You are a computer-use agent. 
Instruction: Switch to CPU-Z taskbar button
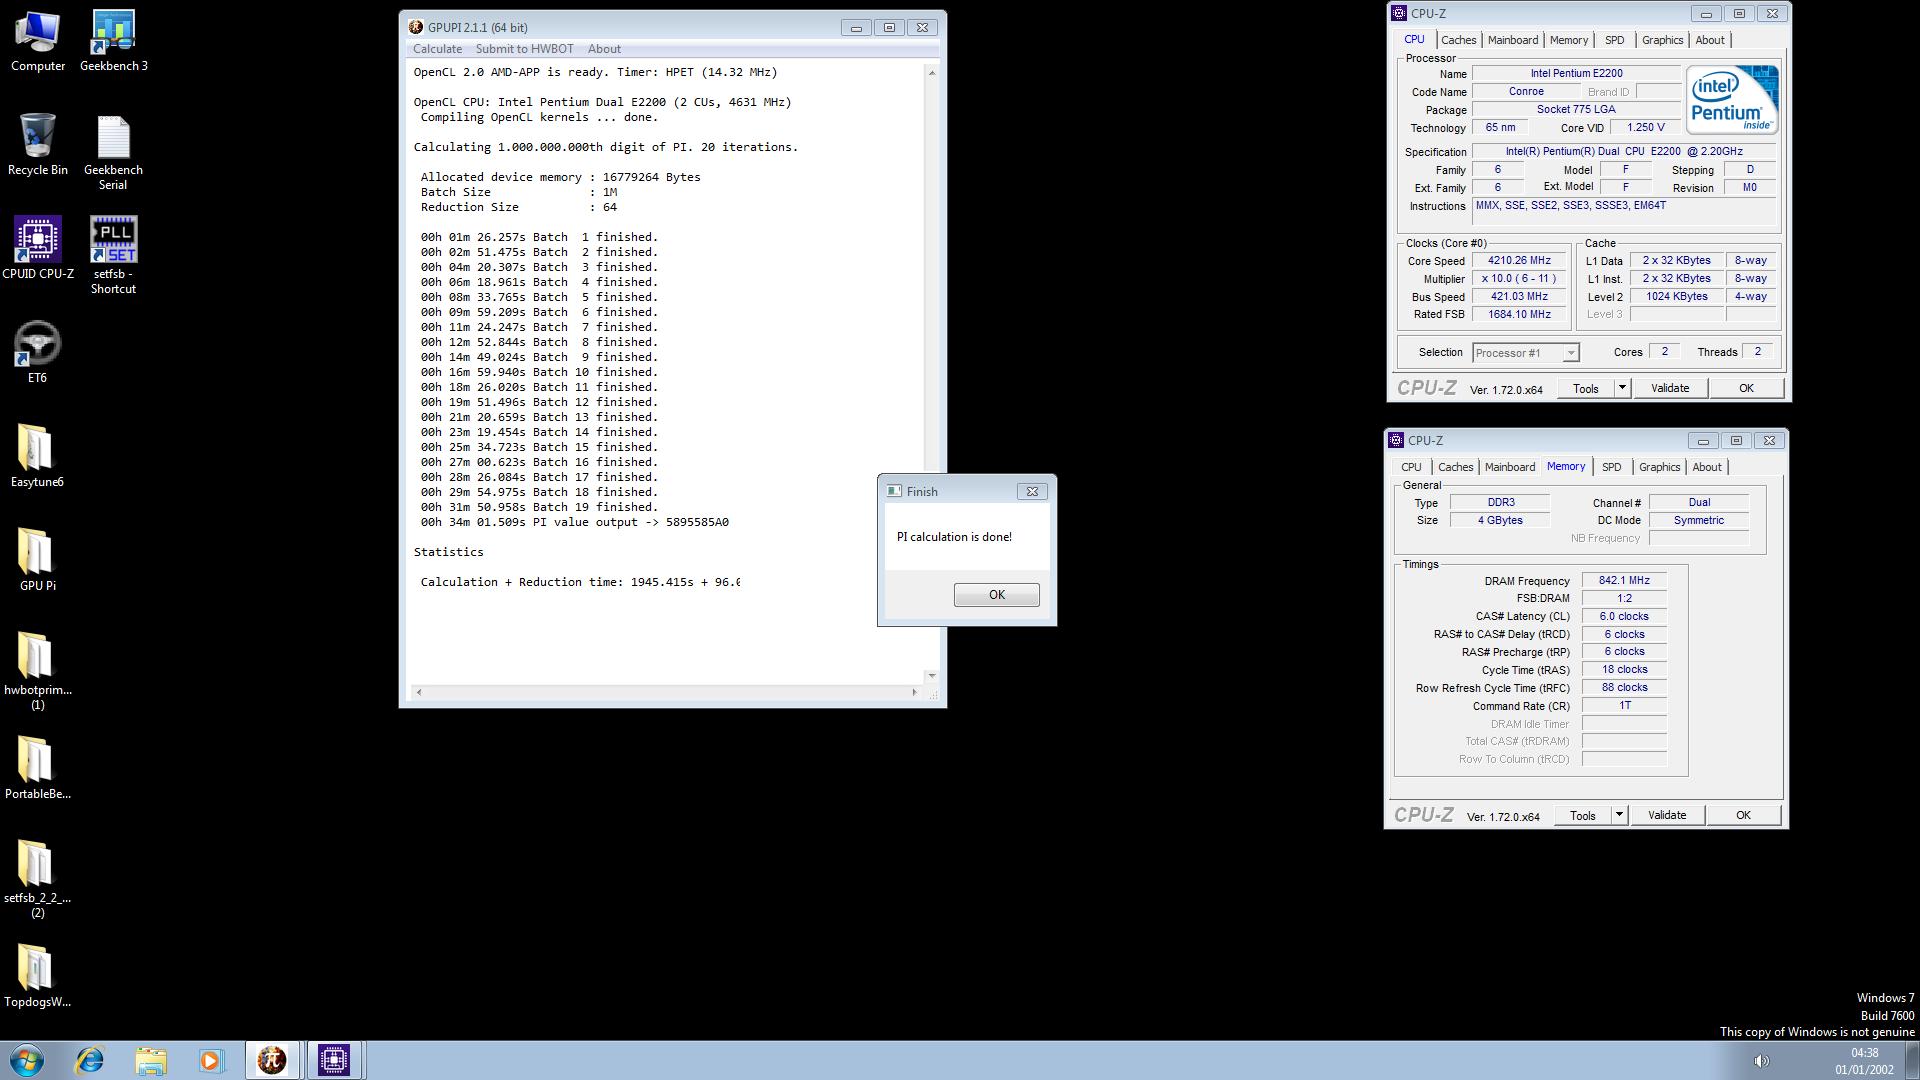click(x=334, y=1060)
